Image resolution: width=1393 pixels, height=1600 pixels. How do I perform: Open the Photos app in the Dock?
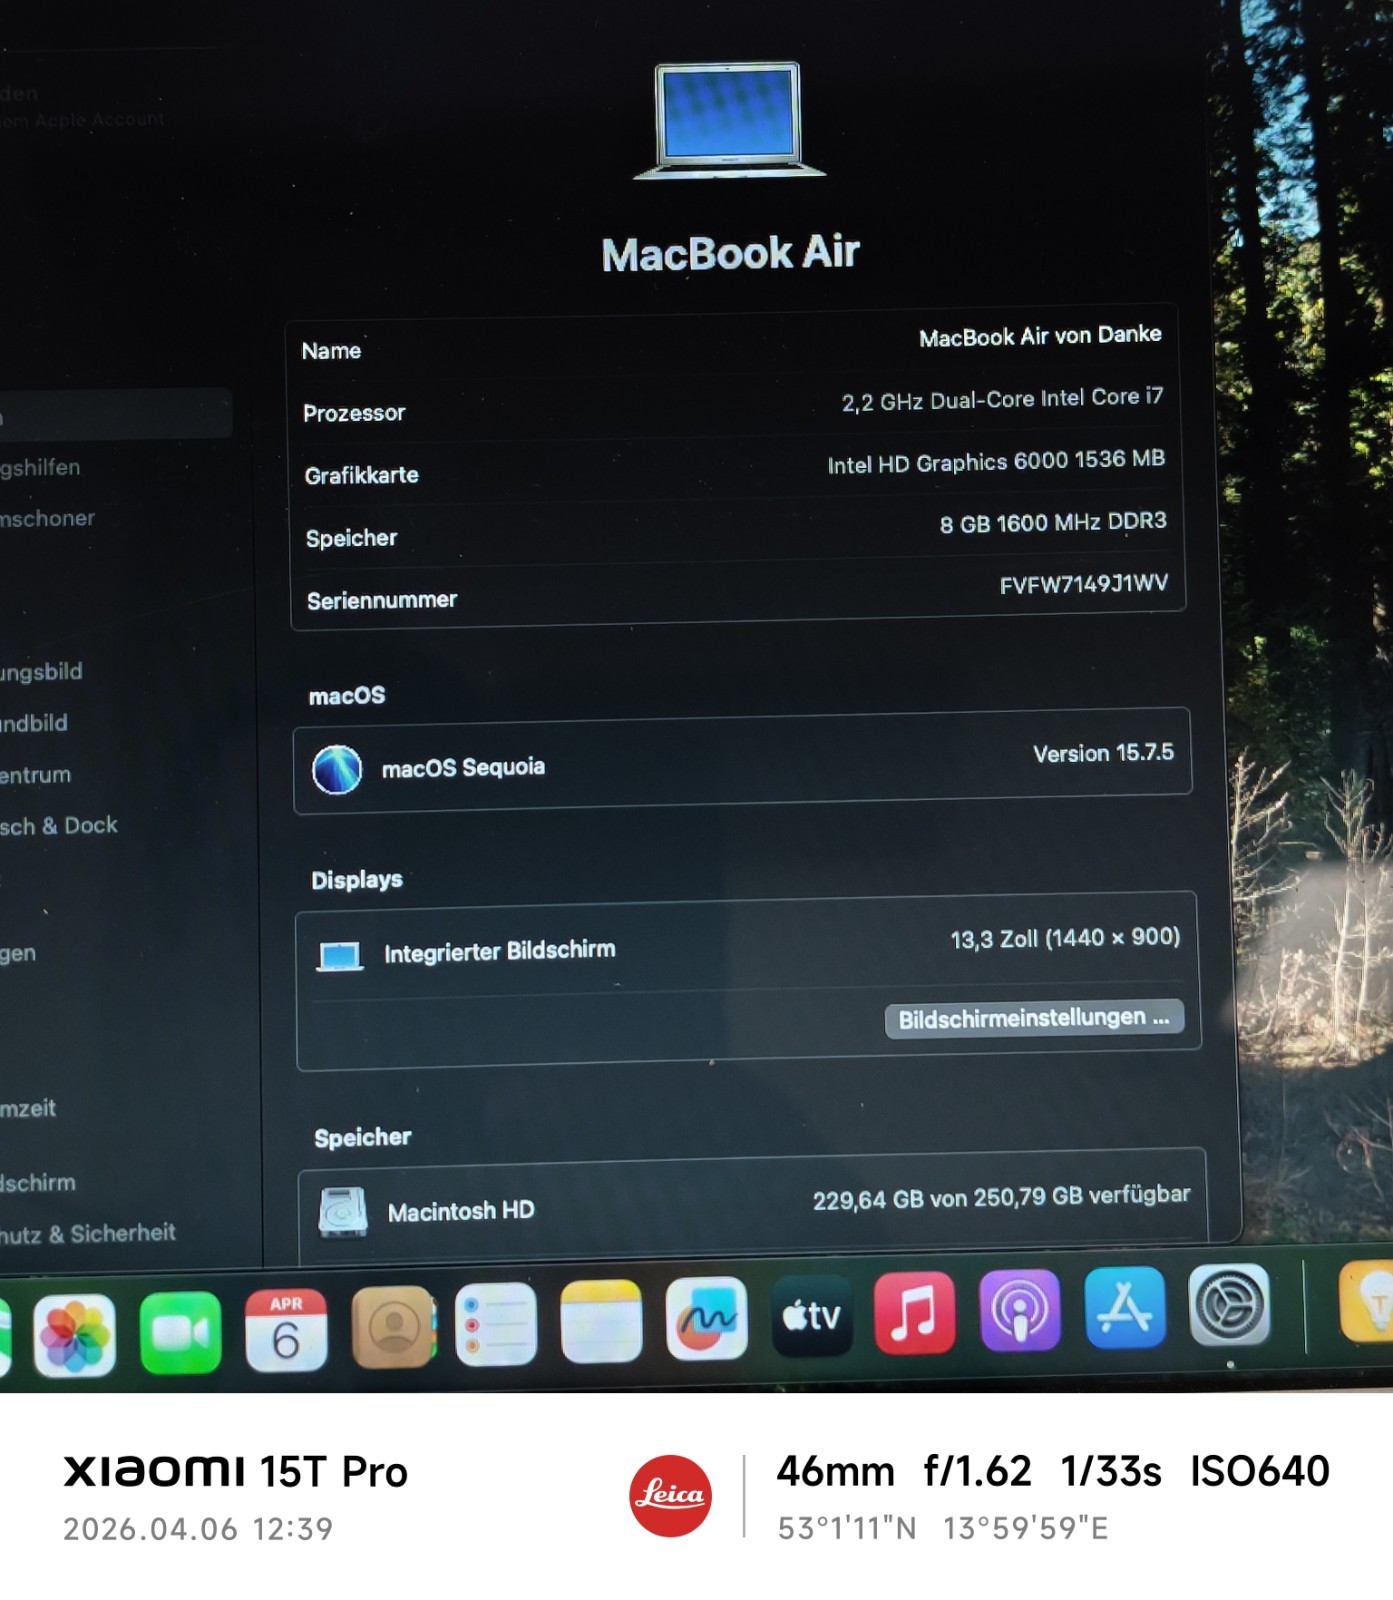pos(74,1335)
